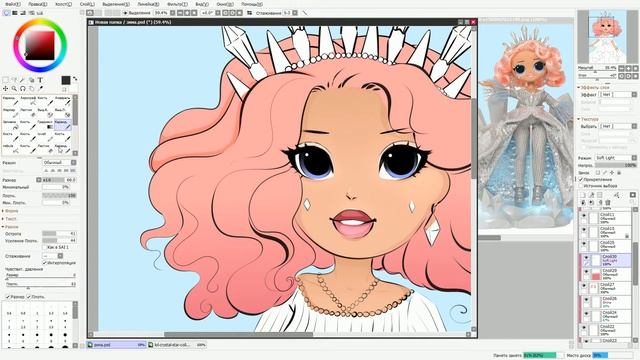Hide layer Слой30 with eye icon
The height and width of the screenshot is (360, 640).
pyautogui.click(x=586, y=258)
